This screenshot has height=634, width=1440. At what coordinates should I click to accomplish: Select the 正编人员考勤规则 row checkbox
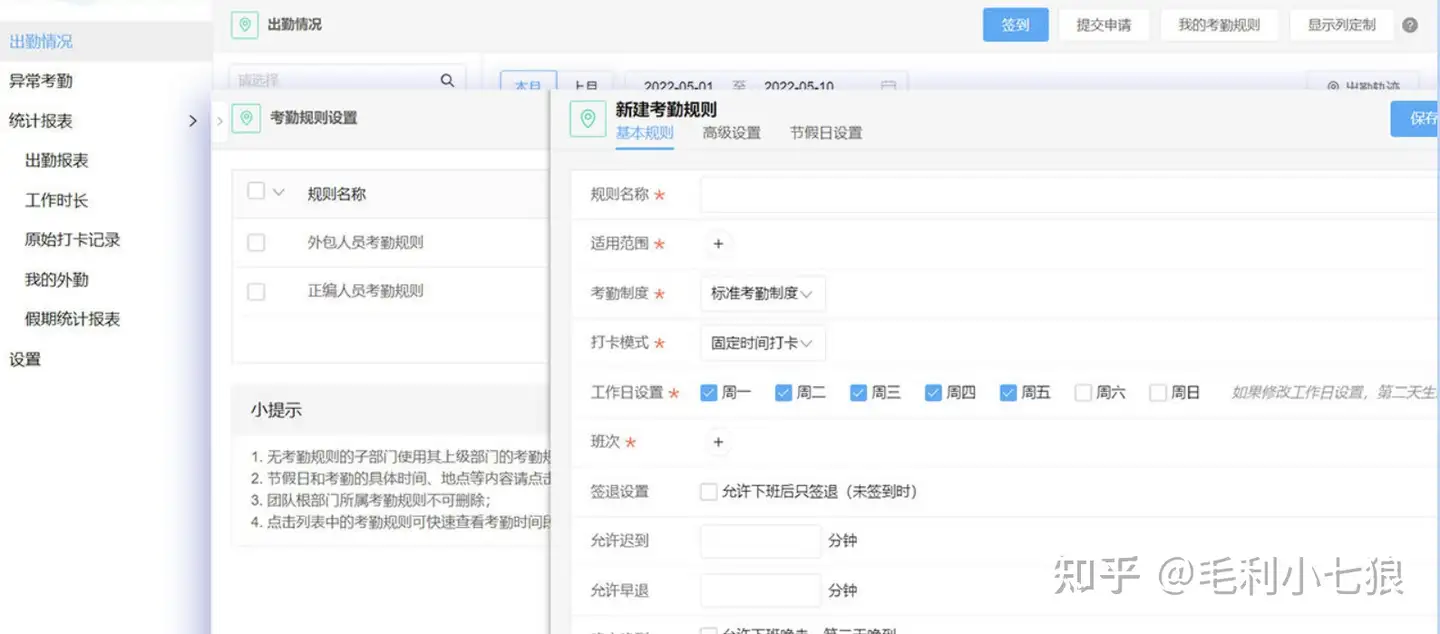click(x=256, y=292)
